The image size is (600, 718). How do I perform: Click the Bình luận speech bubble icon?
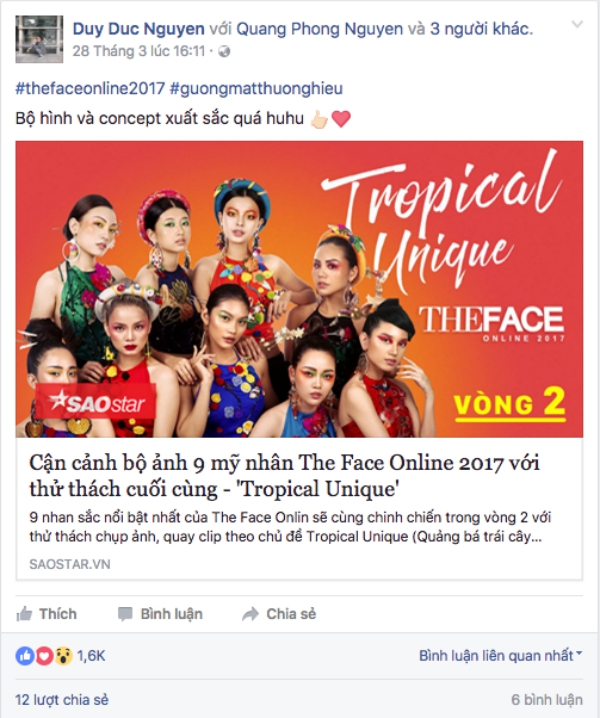[x=125, y=614]
